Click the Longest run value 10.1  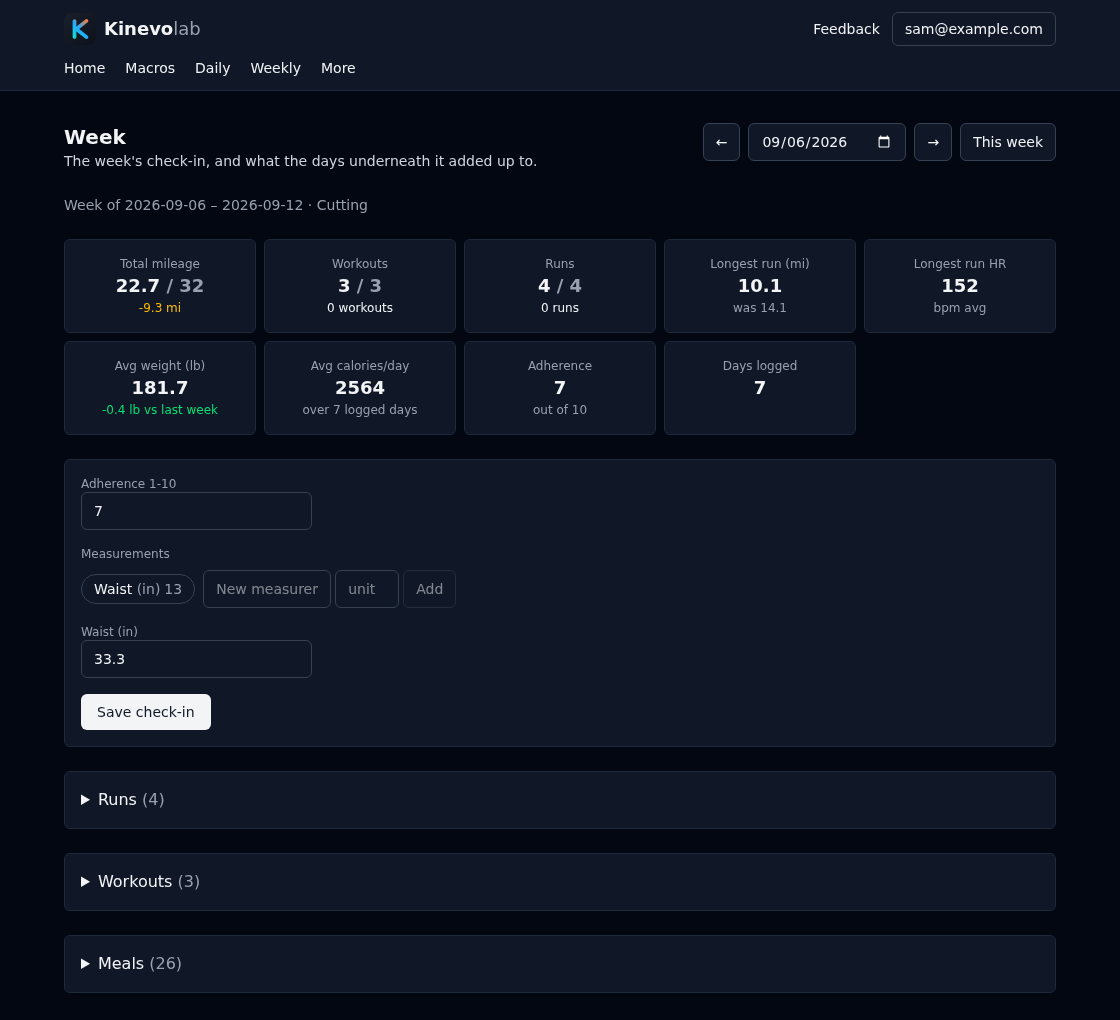760,286
